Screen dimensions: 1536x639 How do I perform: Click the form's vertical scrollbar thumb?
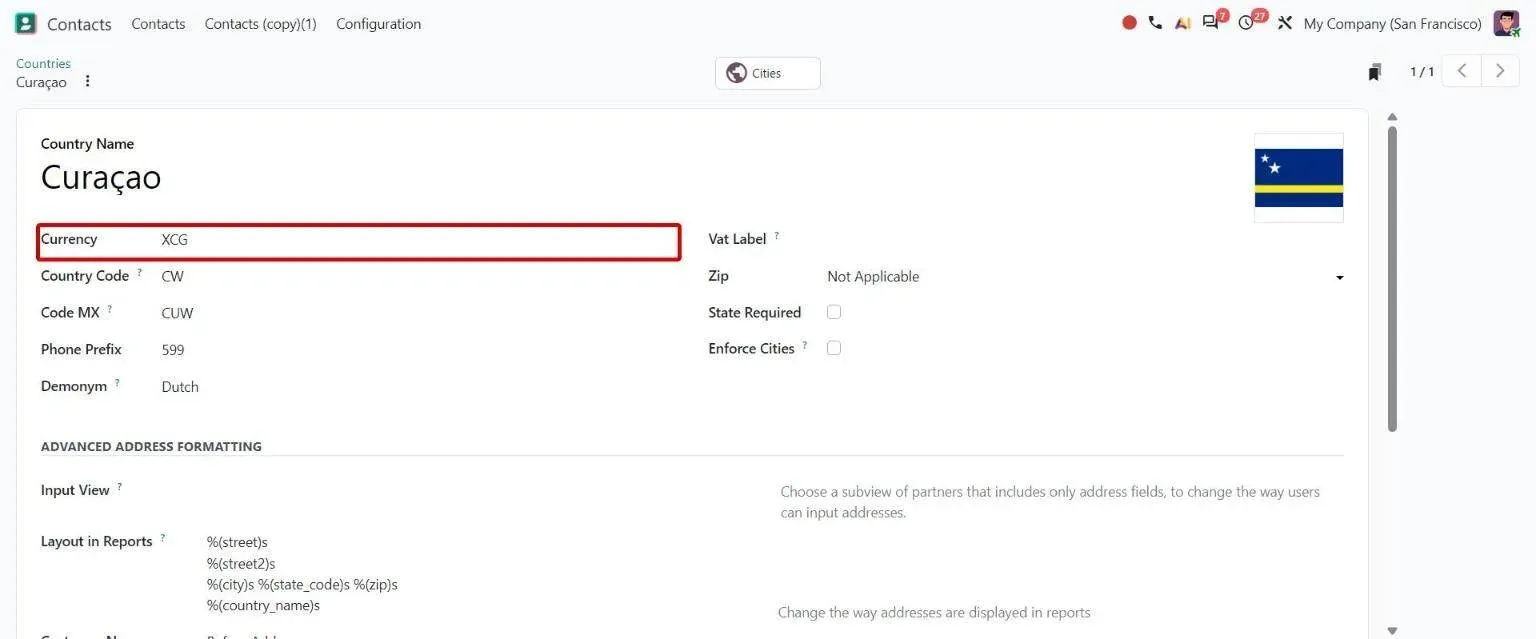tap(1392, 278)
